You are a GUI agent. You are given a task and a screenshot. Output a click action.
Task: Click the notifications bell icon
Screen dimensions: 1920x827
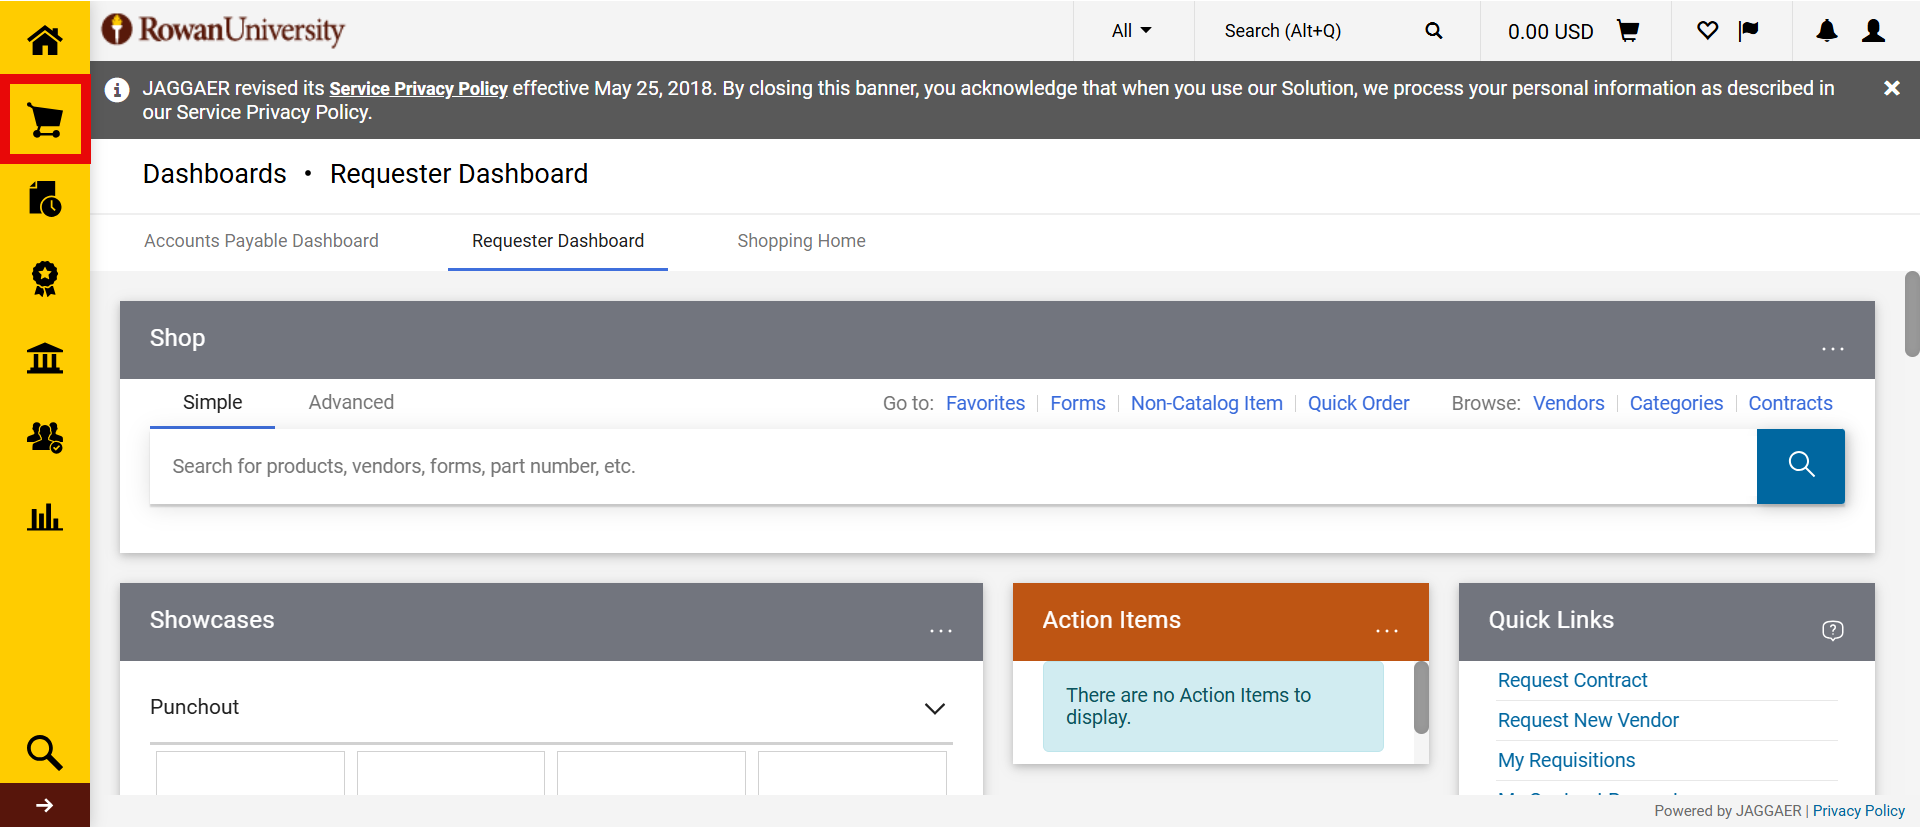tap(1826, 31)
